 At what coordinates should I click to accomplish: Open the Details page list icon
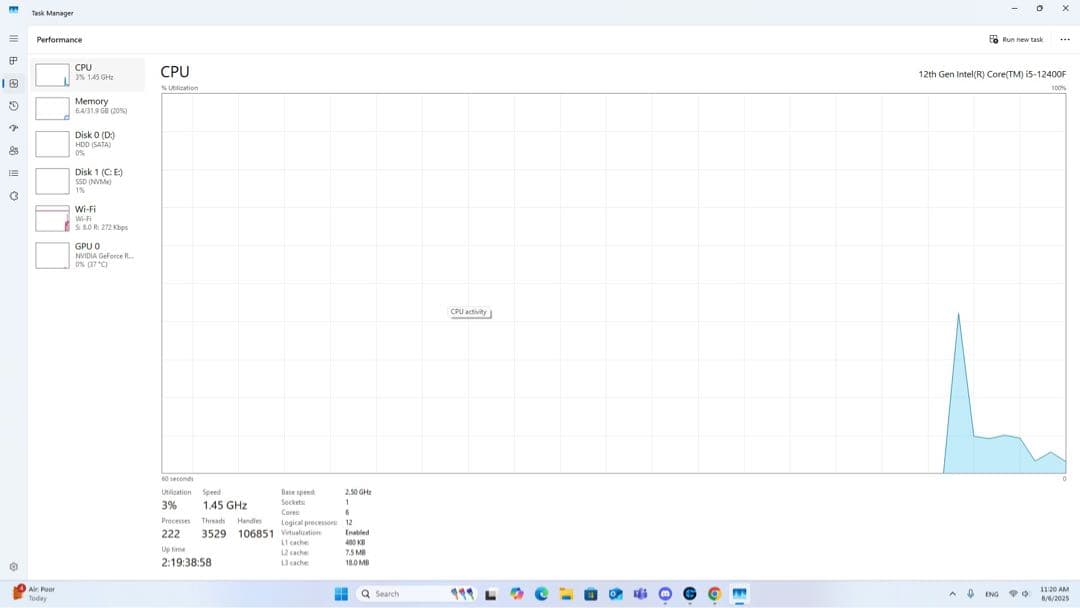point(13,173)
